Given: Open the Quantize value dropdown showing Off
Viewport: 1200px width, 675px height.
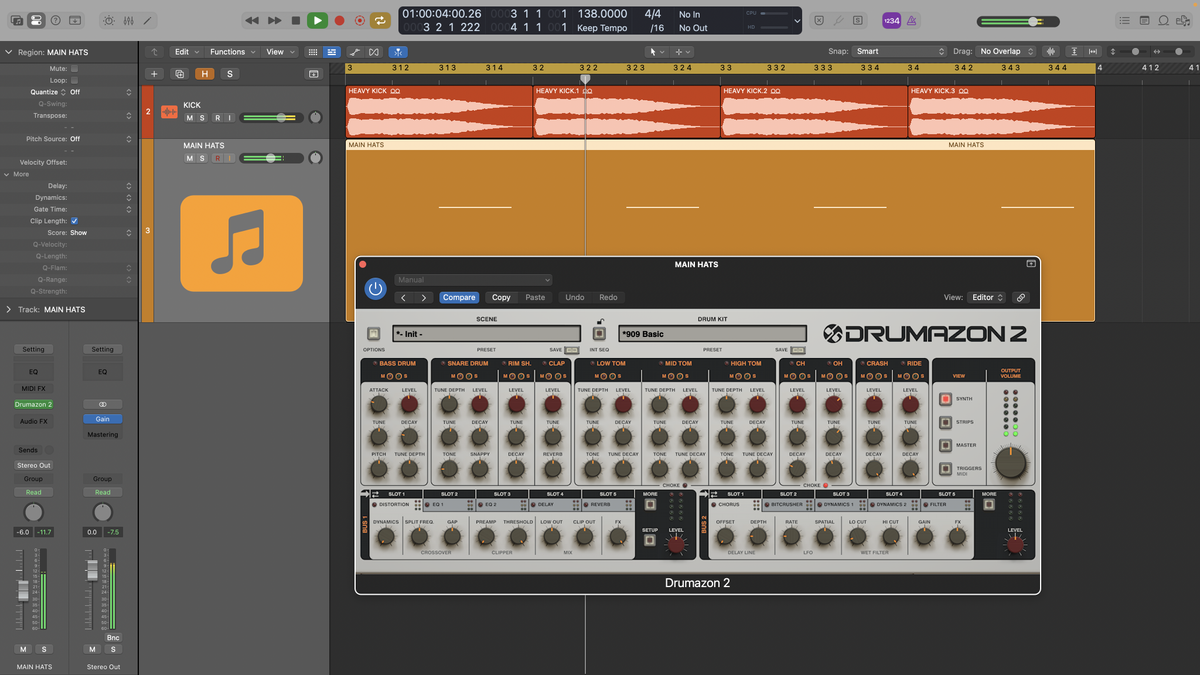Looking at the screenshot, I should click(x=100, y=92).
